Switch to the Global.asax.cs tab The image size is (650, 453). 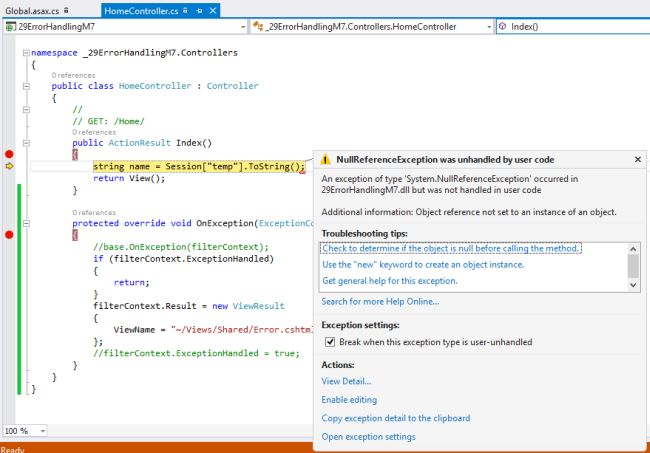click(32, 9)
